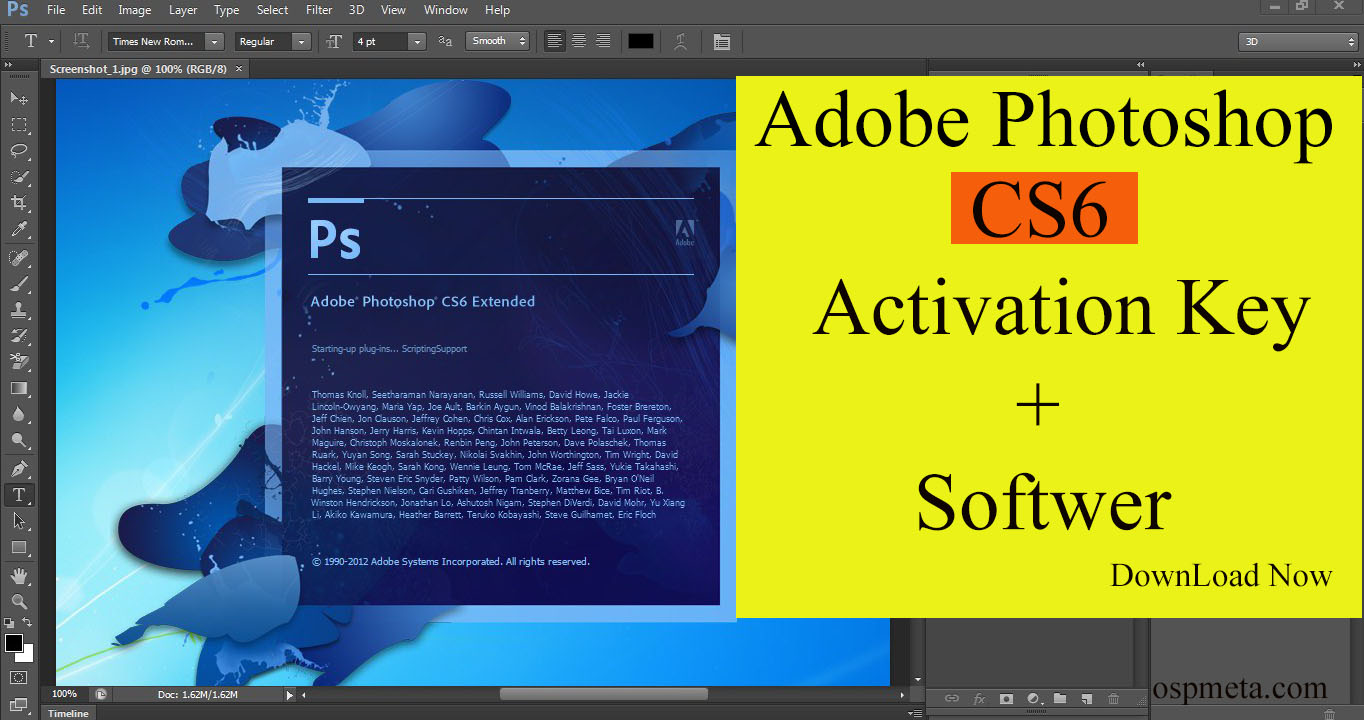Select the Blur tool
1364x720 pixels.
18,414
